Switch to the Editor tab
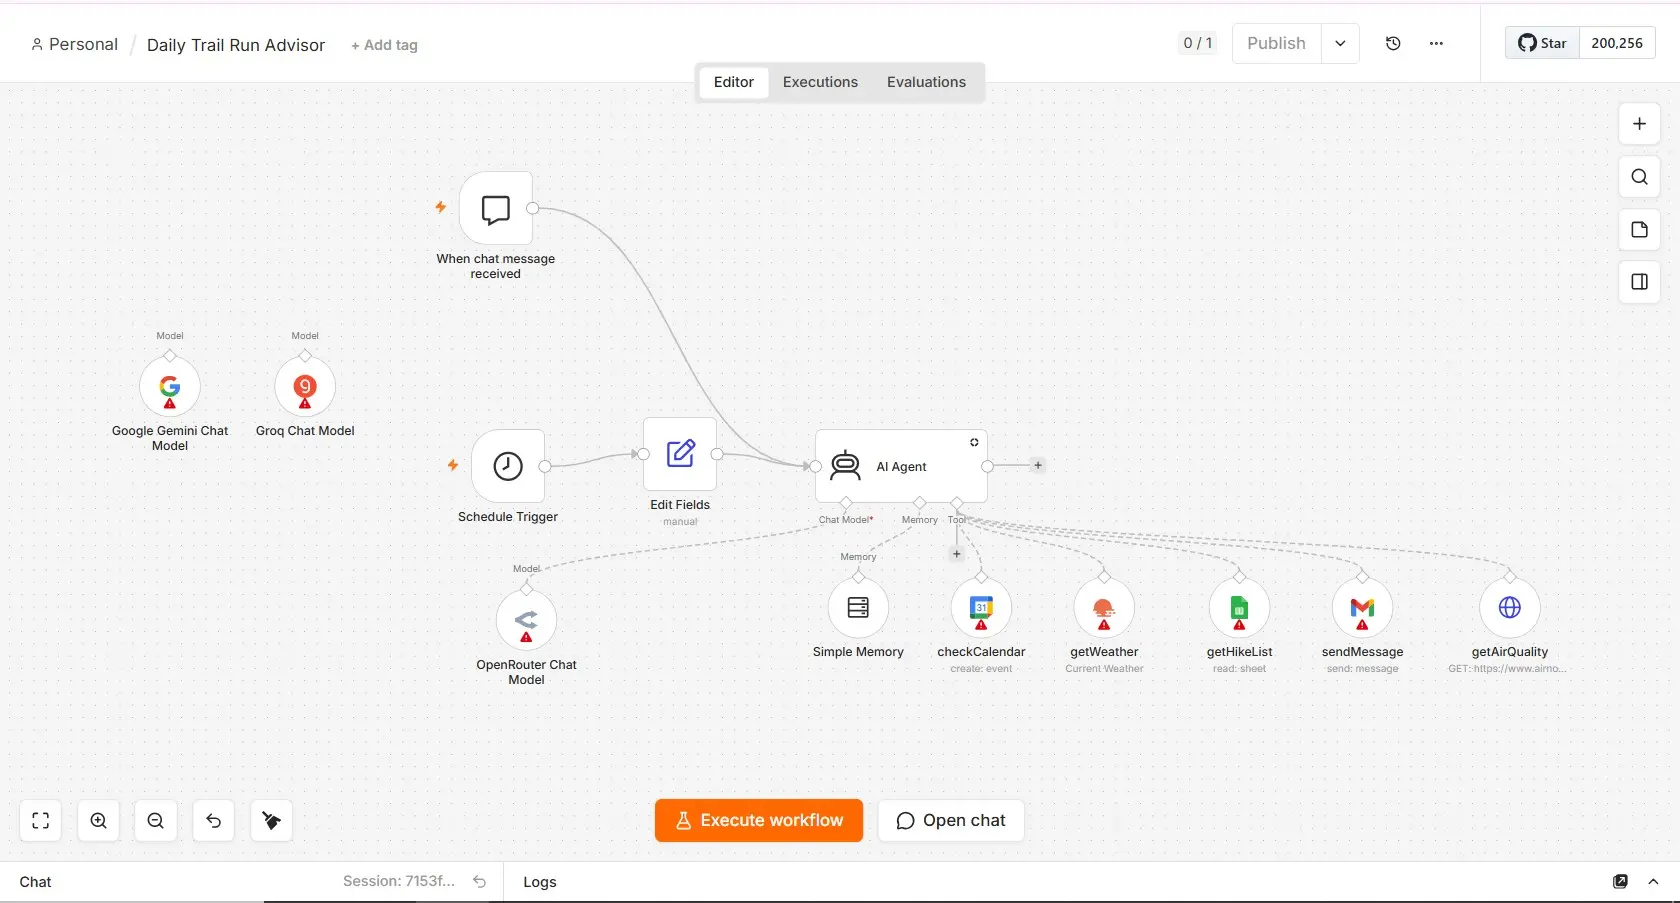Viewport: 1680px width, 903px height. coord(734,82)
